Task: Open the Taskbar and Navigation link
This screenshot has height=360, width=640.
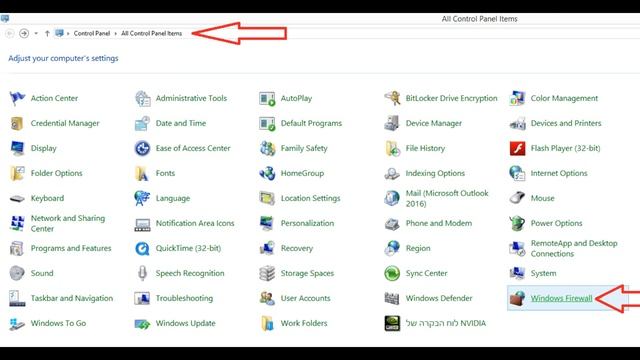Action: [x=72, y=298]
